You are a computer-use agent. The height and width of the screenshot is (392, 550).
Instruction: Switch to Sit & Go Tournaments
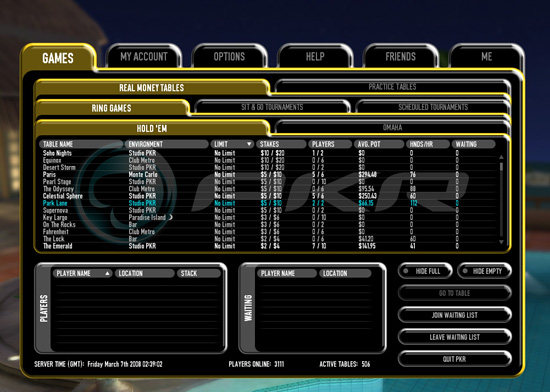point(272,107)
